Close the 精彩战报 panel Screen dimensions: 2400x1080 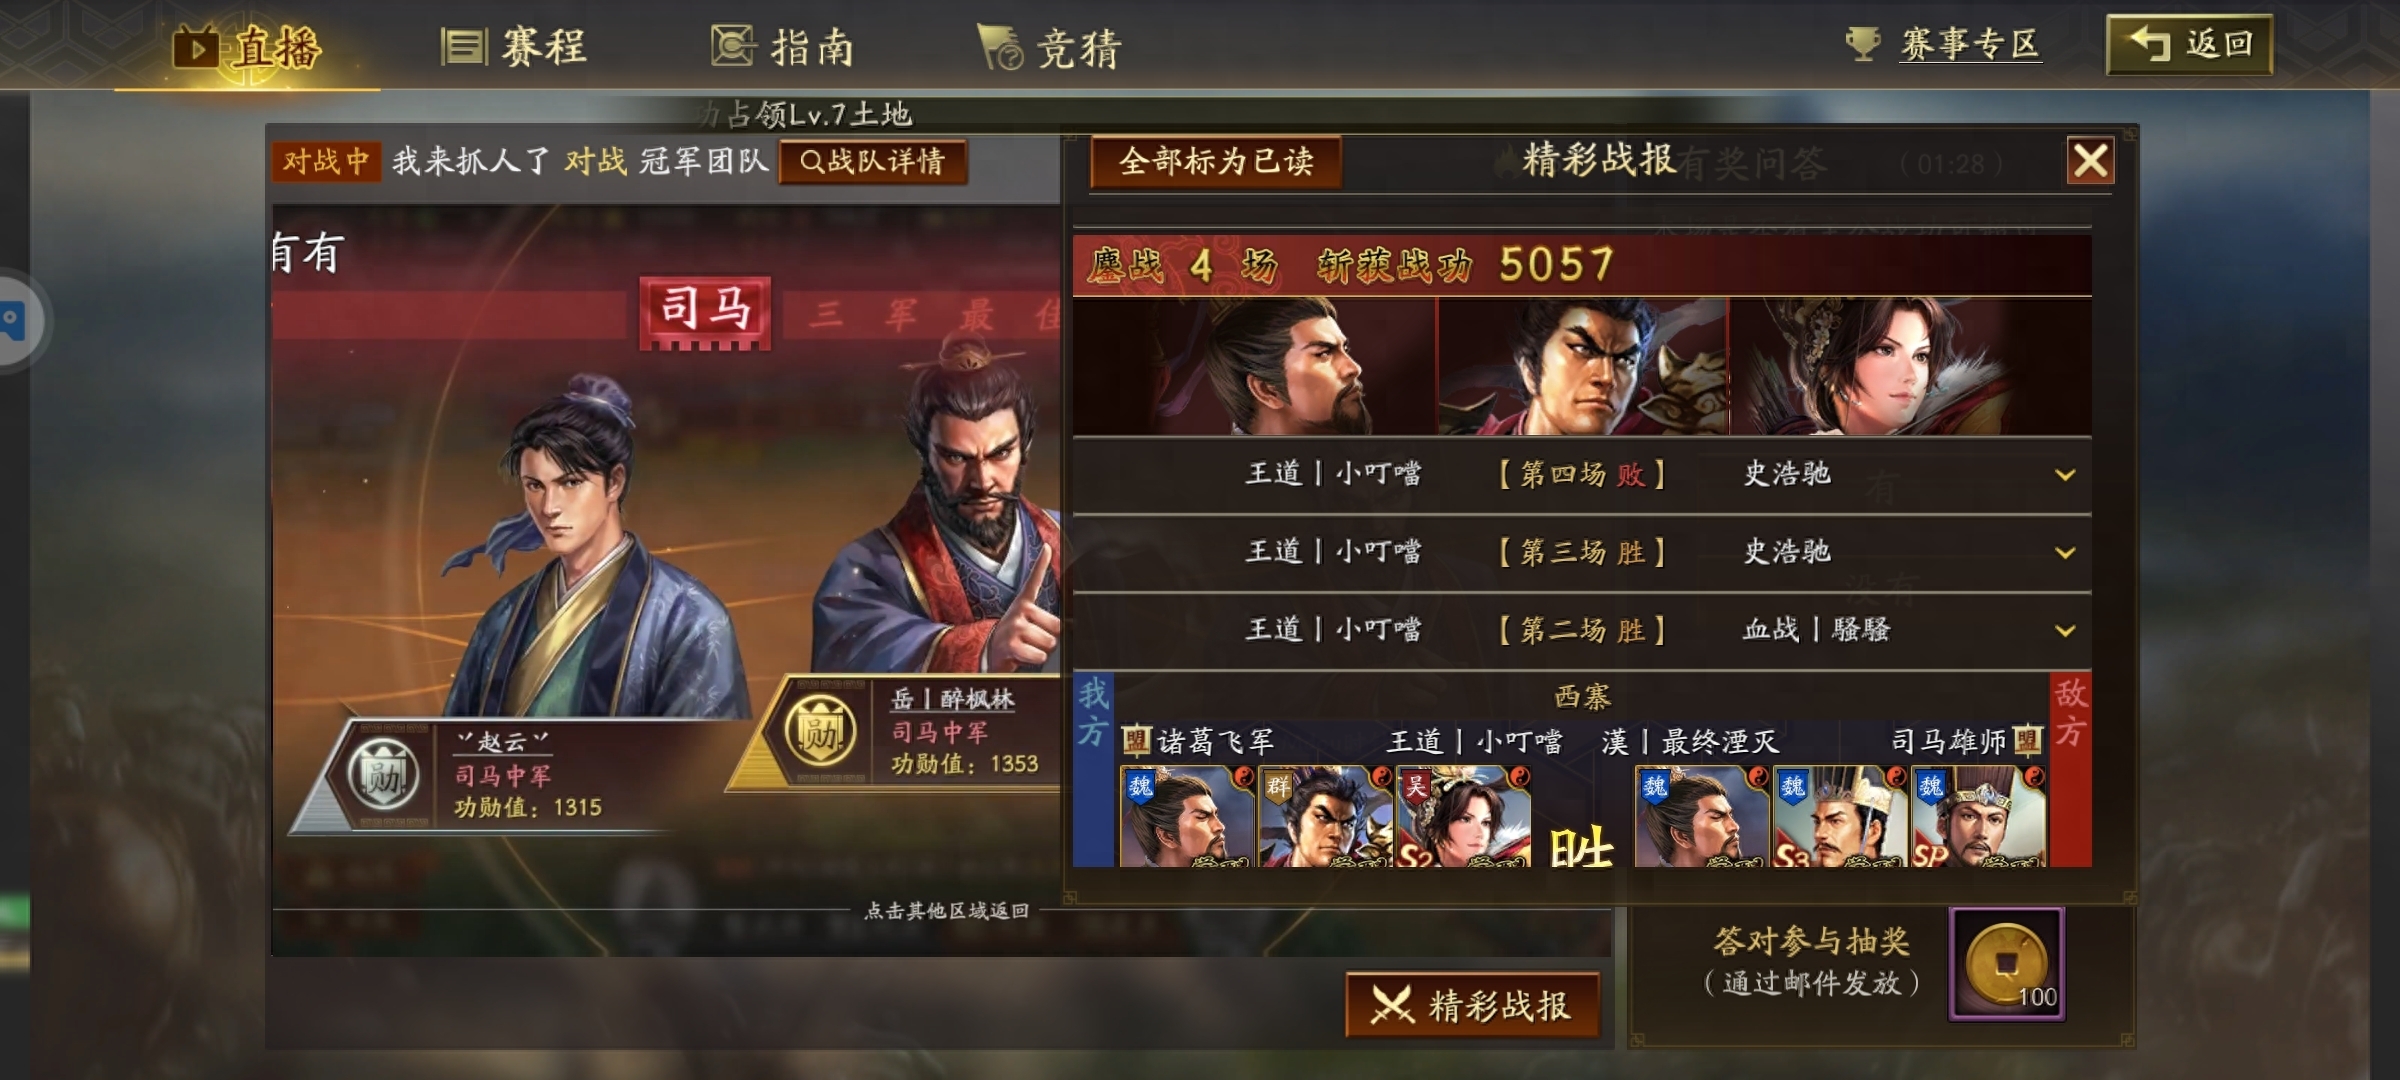[2090, 160]
